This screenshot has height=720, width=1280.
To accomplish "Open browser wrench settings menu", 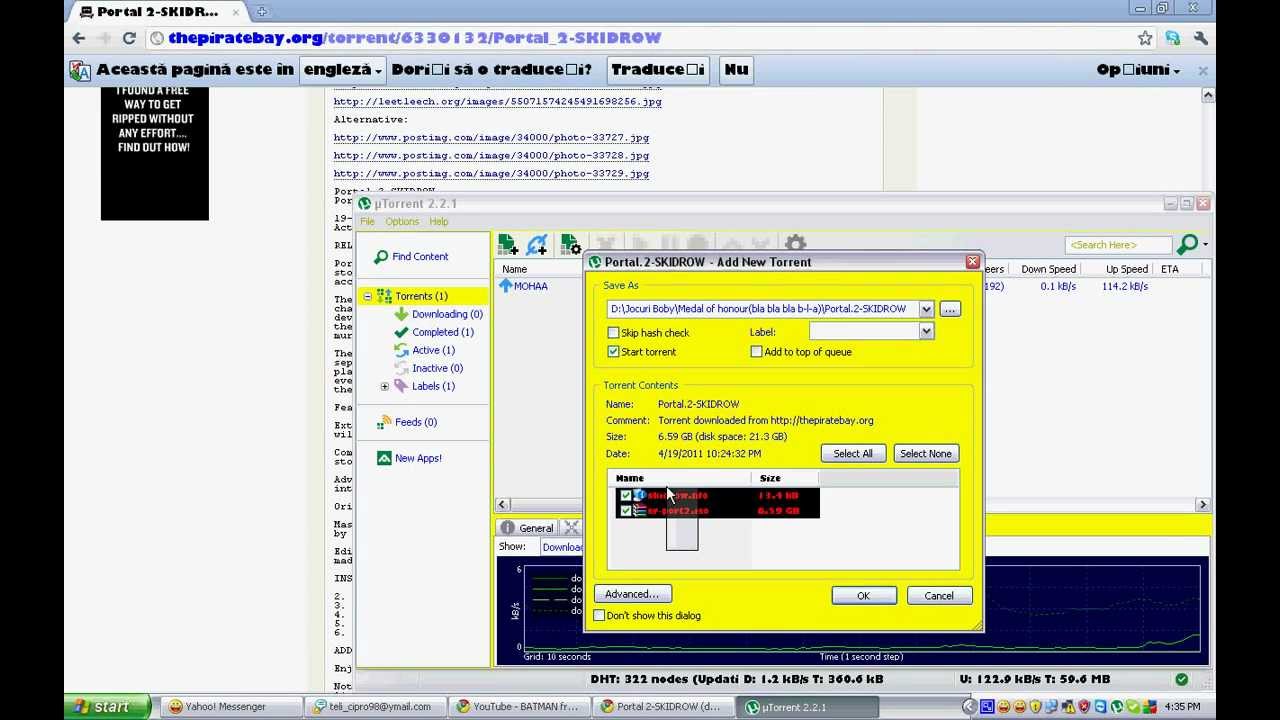I will [1201, 38].
